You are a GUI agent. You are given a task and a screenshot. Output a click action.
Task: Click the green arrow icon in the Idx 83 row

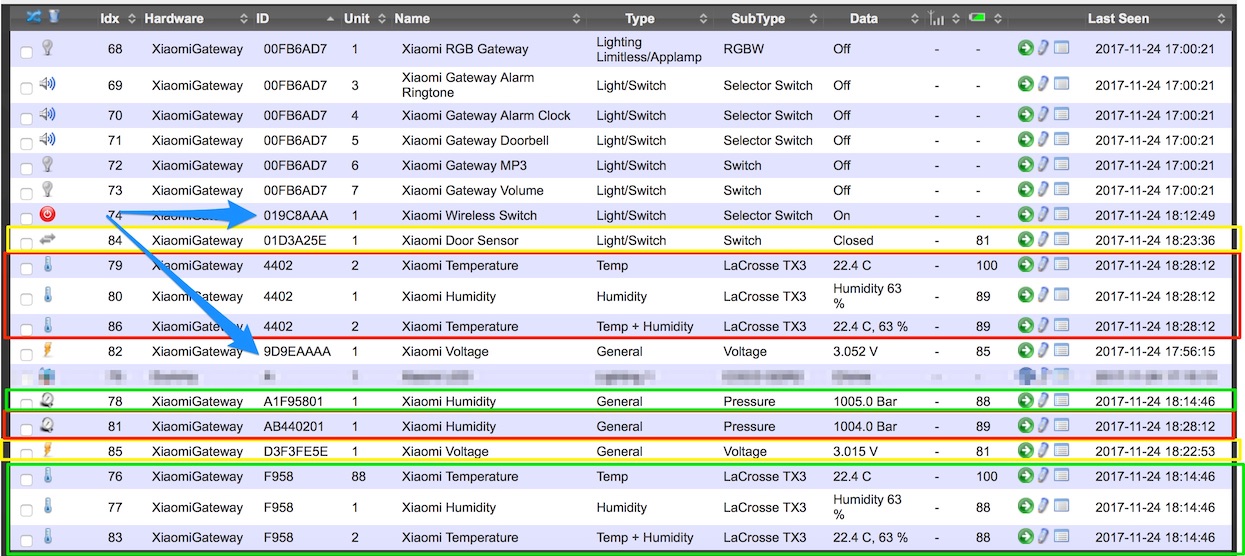pos(1025,538)
